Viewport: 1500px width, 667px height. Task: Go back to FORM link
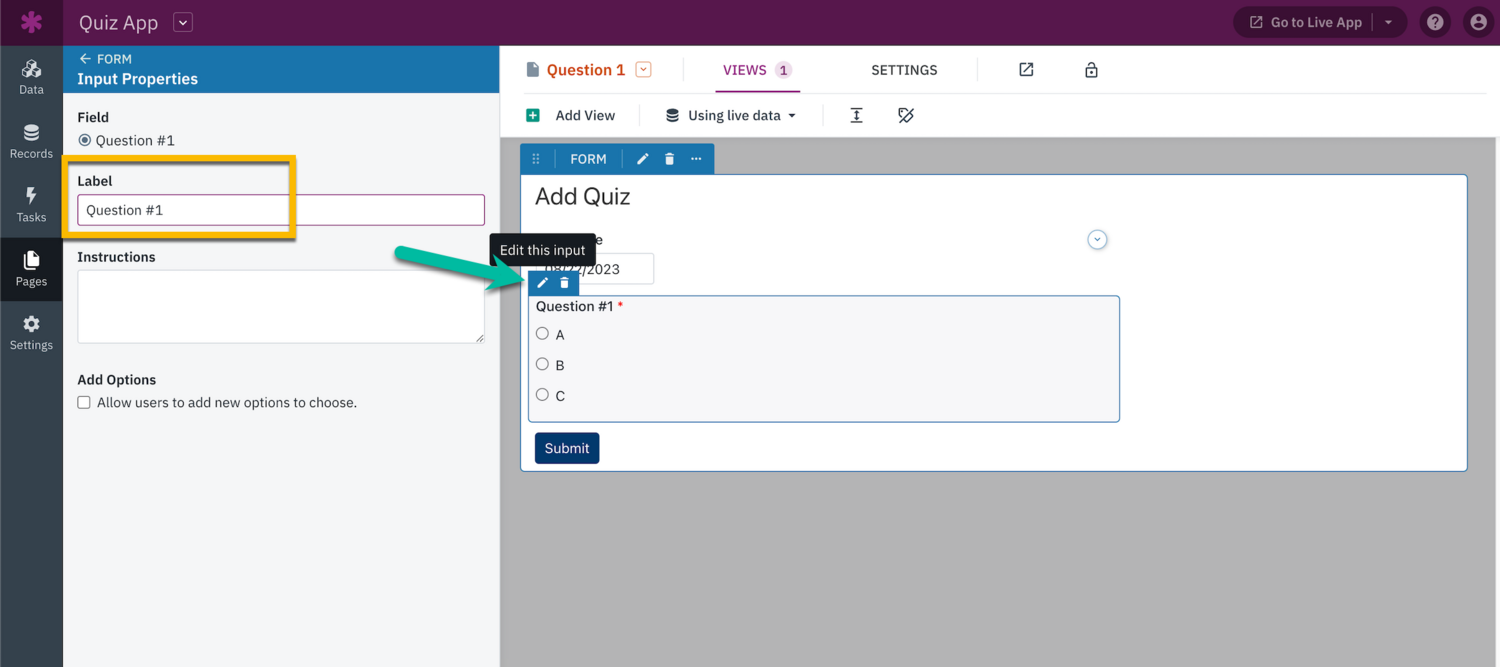click(106, 59)
